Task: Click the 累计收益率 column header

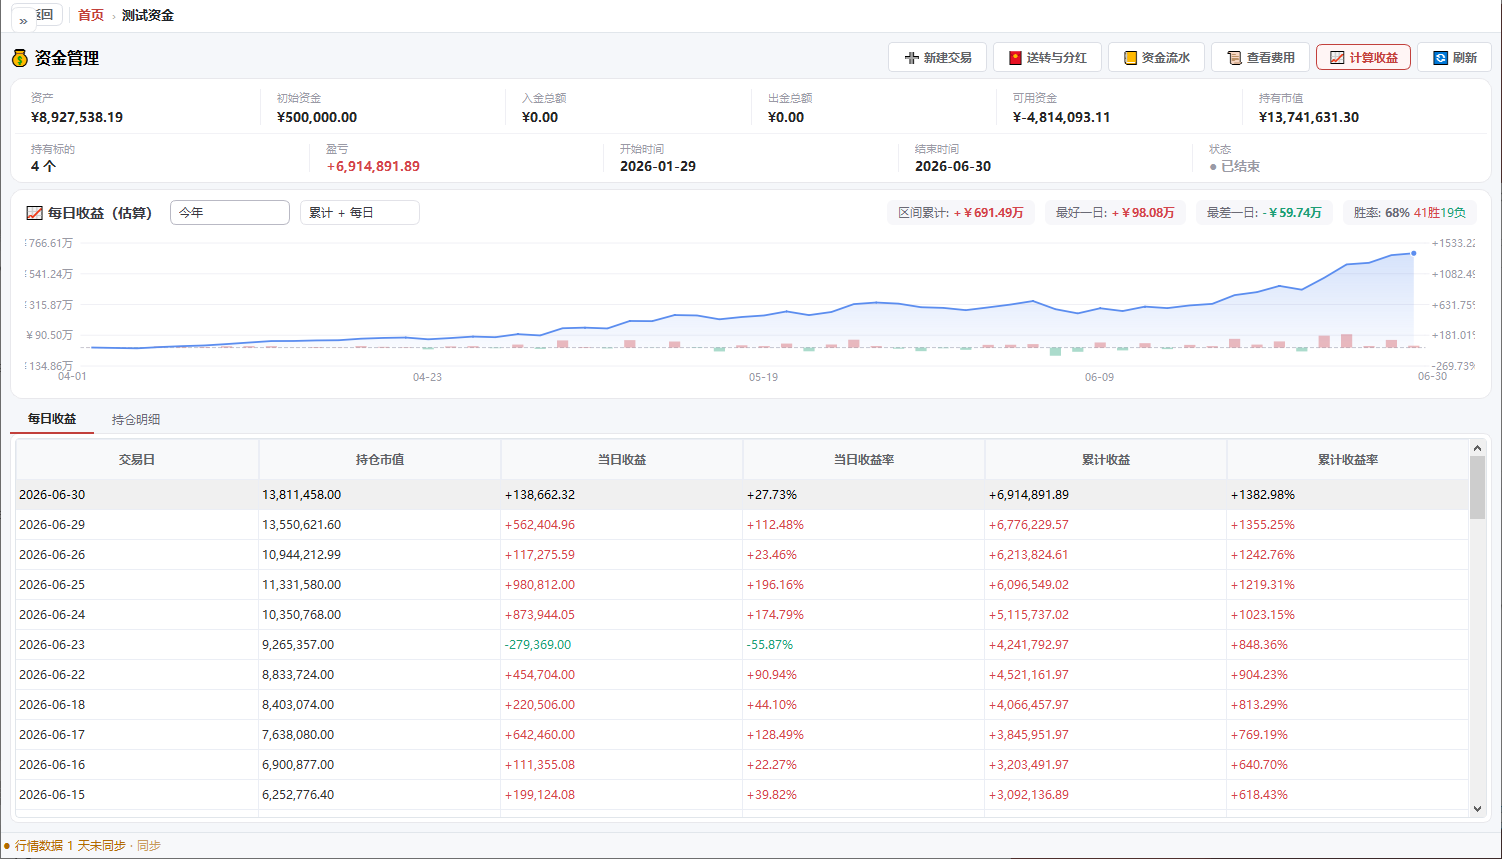Action: tap(1348, 460)
